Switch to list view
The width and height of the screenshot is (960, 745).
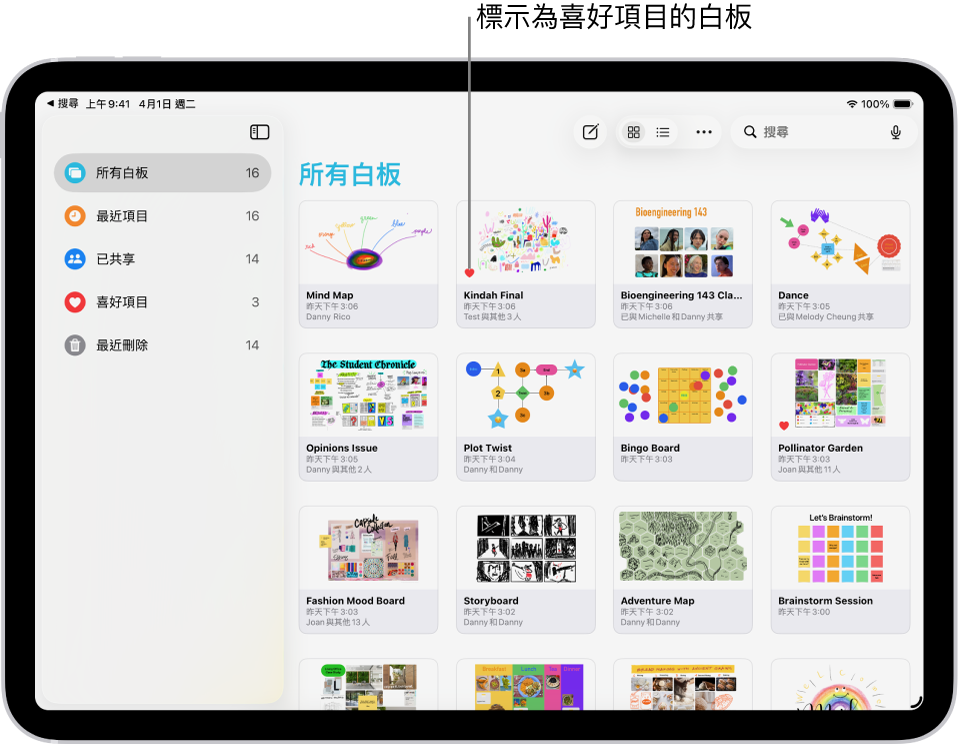point(663,131)
